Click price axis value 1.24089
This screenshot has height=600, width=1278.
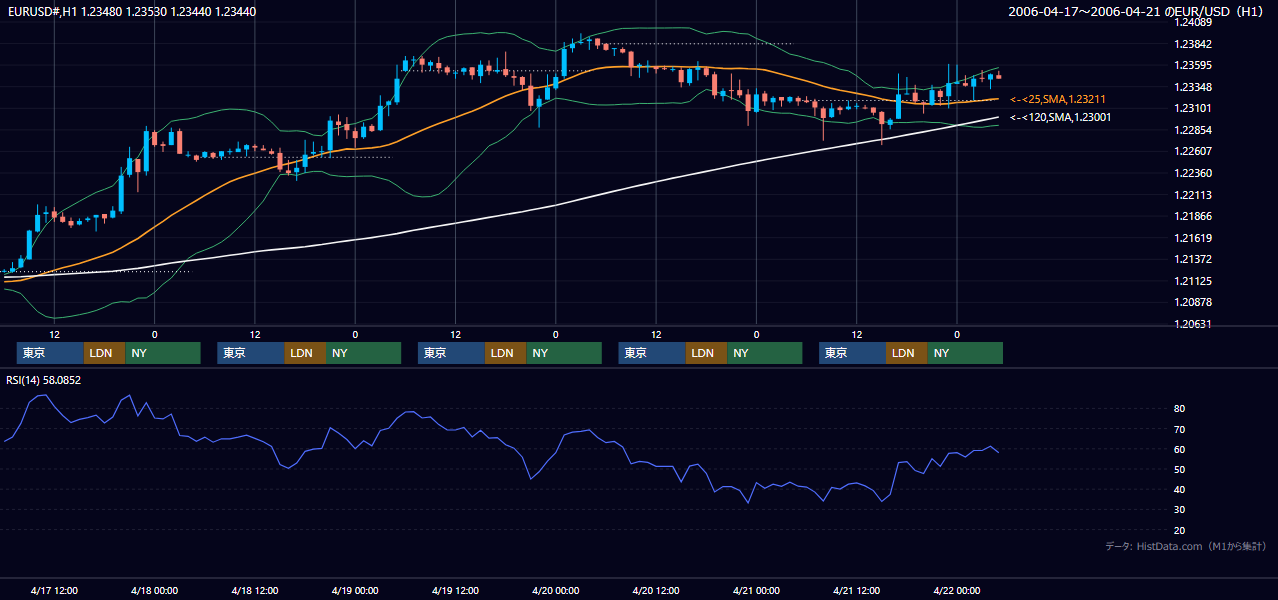[1192, 22]
